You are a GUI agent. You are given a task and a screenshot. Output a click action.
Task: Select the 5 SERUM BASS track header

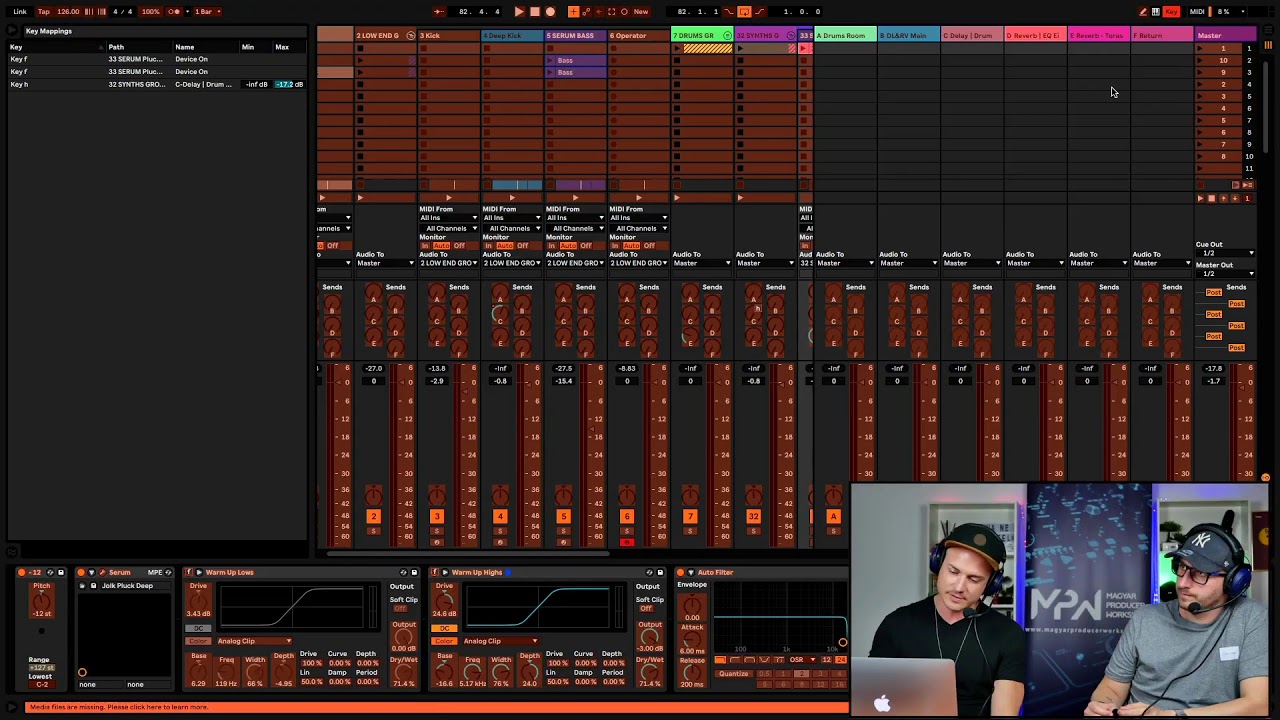point(576,35)
